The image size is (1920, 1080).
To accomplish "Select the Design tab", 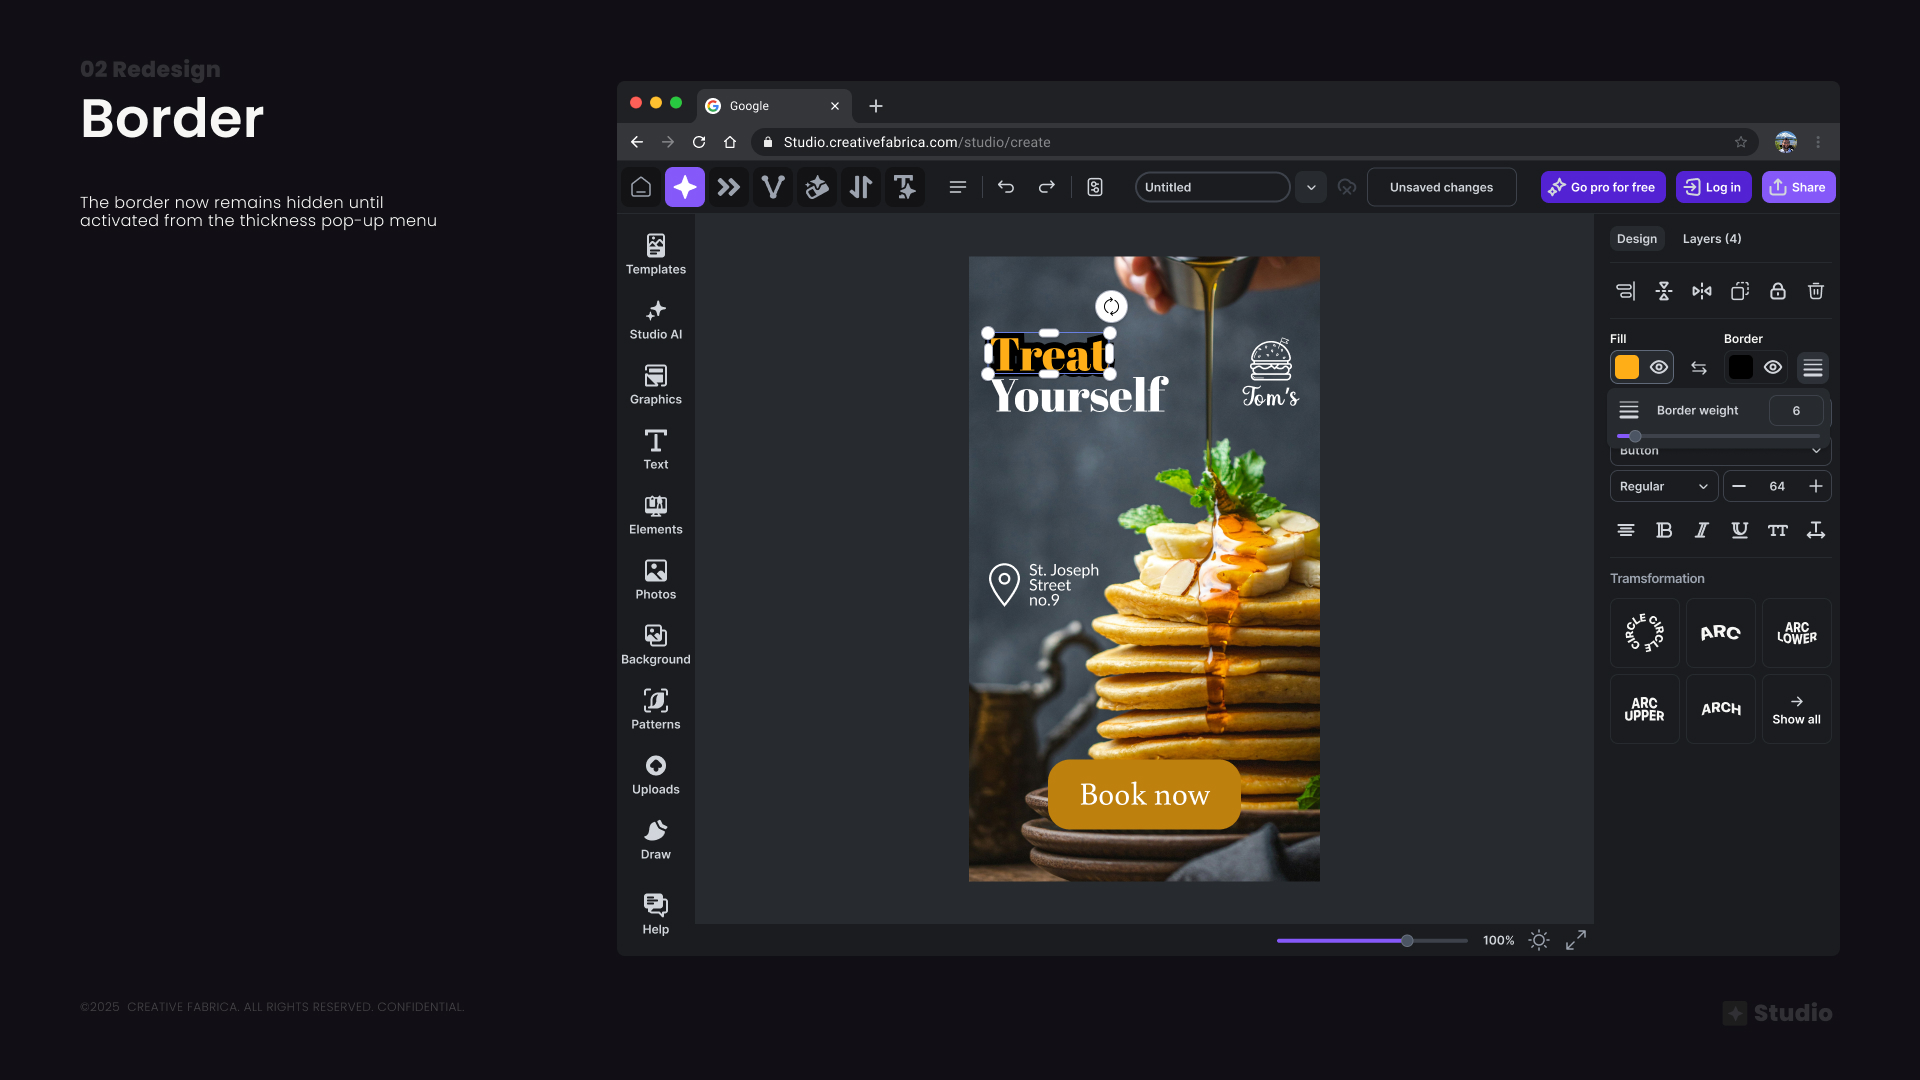I will [1636, 239].
